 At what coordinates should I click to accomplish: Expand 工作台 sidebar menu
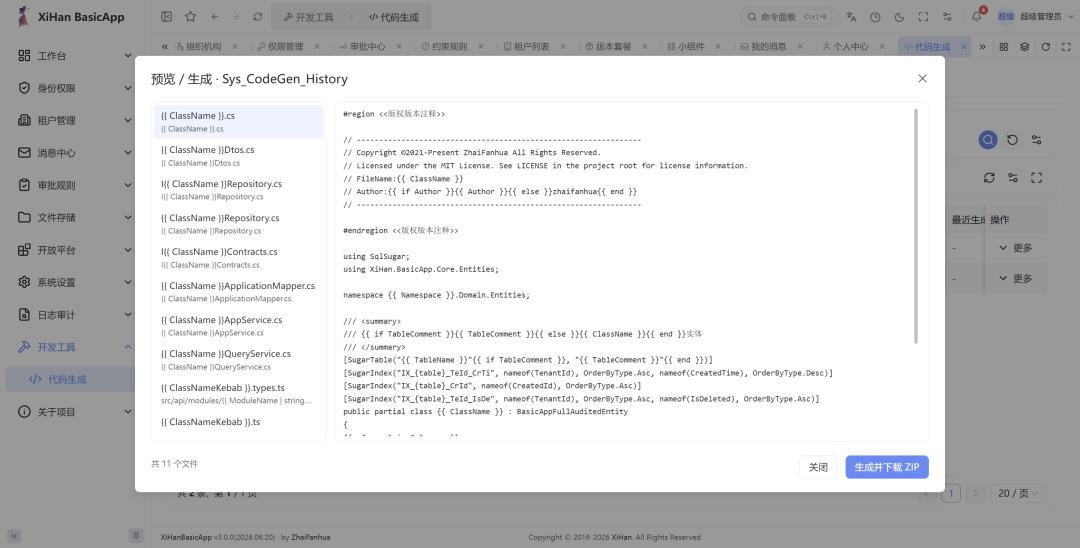pyautogui.click(x=75, y=56)
